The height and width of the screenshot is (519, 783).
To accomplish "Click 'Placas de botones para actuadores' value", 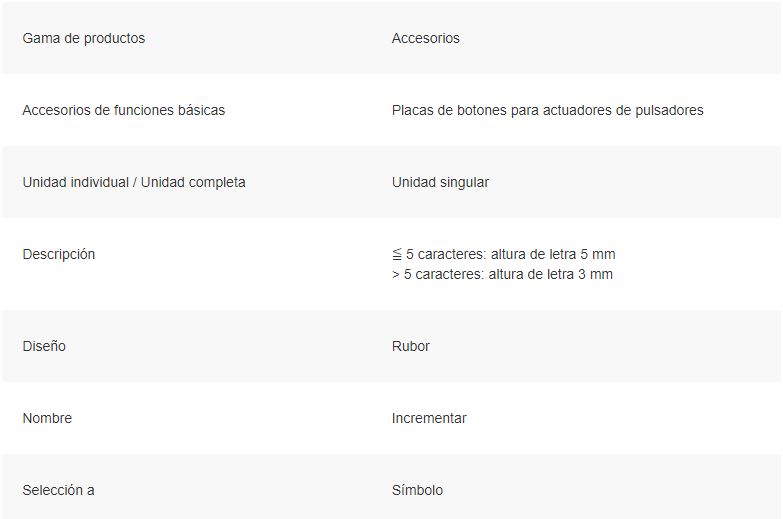I will pyautogui.click(x=547, y=110).
